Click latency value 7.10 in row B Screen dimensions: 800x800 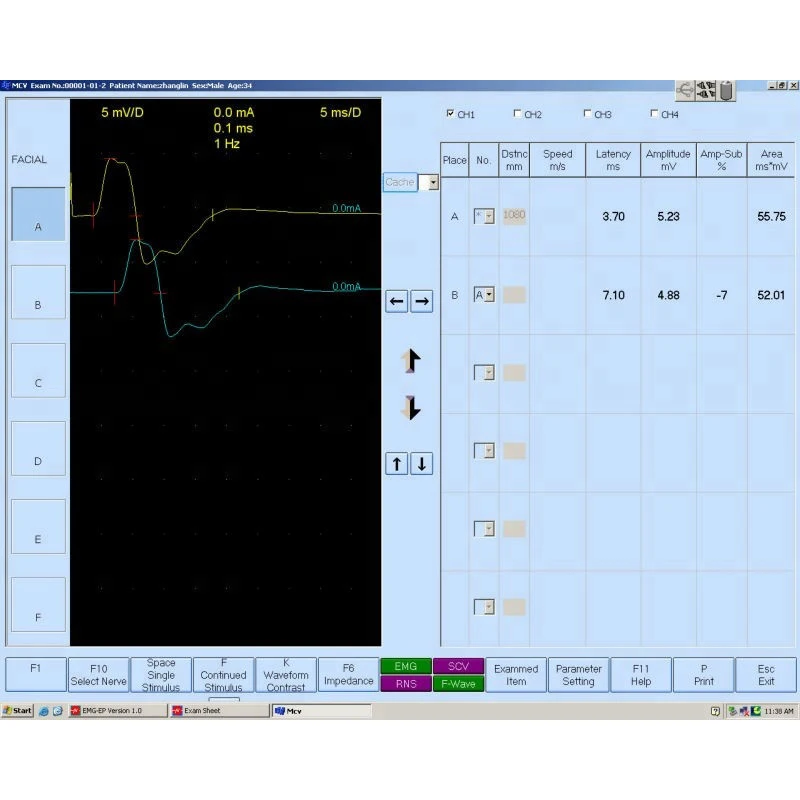coord(613,295)
